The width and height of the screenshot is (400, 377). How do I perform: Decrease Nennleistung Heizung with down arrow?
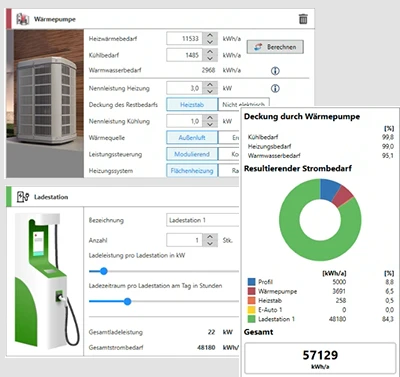tap(210, 91)
